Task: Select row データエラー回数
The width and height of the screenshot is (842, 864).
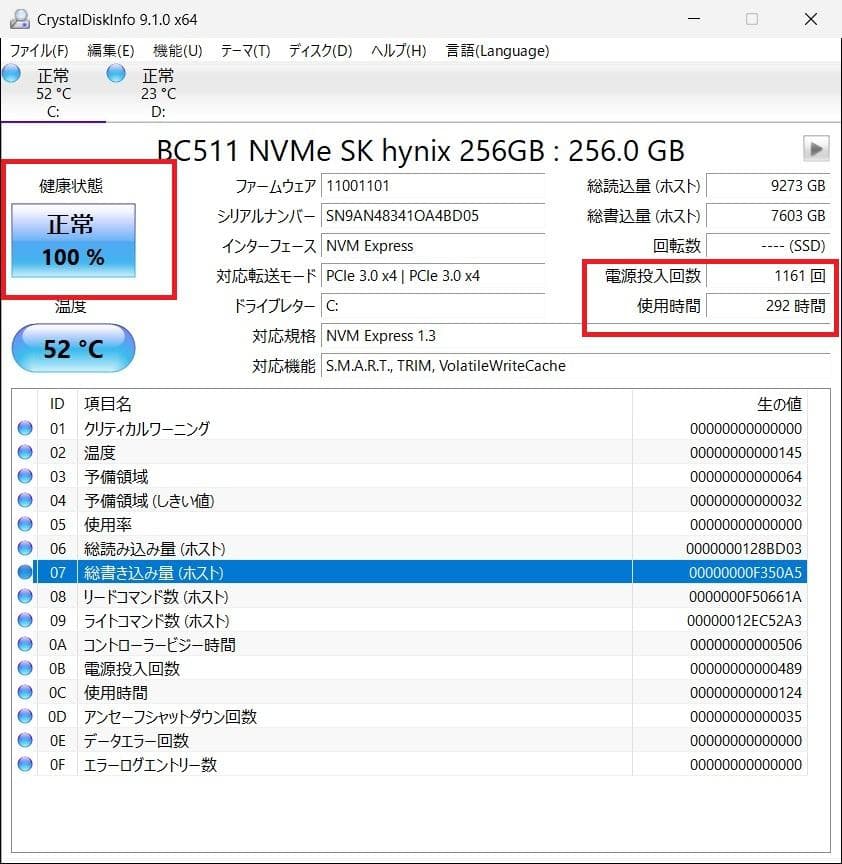Action: coord(409,740)
